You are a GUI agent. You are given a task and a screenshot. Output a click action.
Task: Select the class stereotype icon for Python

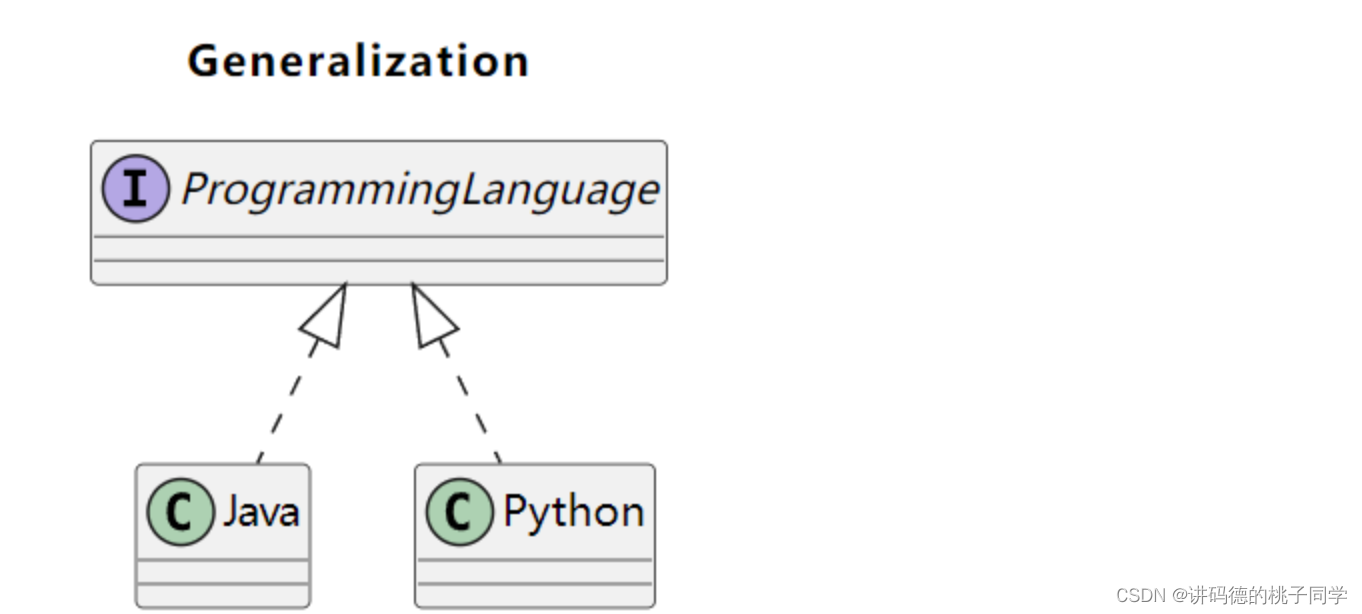pyautogui.click(x=460, y=510)
